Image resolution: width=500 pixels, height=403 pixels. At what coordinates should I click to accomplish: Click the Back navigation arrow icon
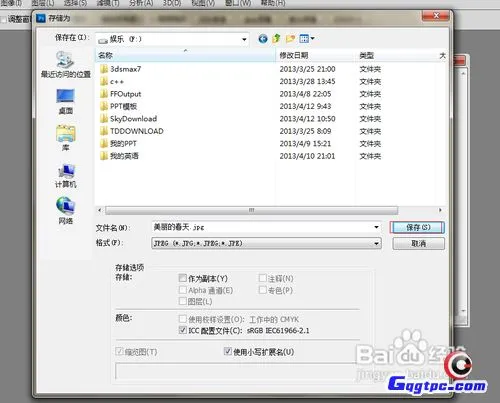click(263, 39)
